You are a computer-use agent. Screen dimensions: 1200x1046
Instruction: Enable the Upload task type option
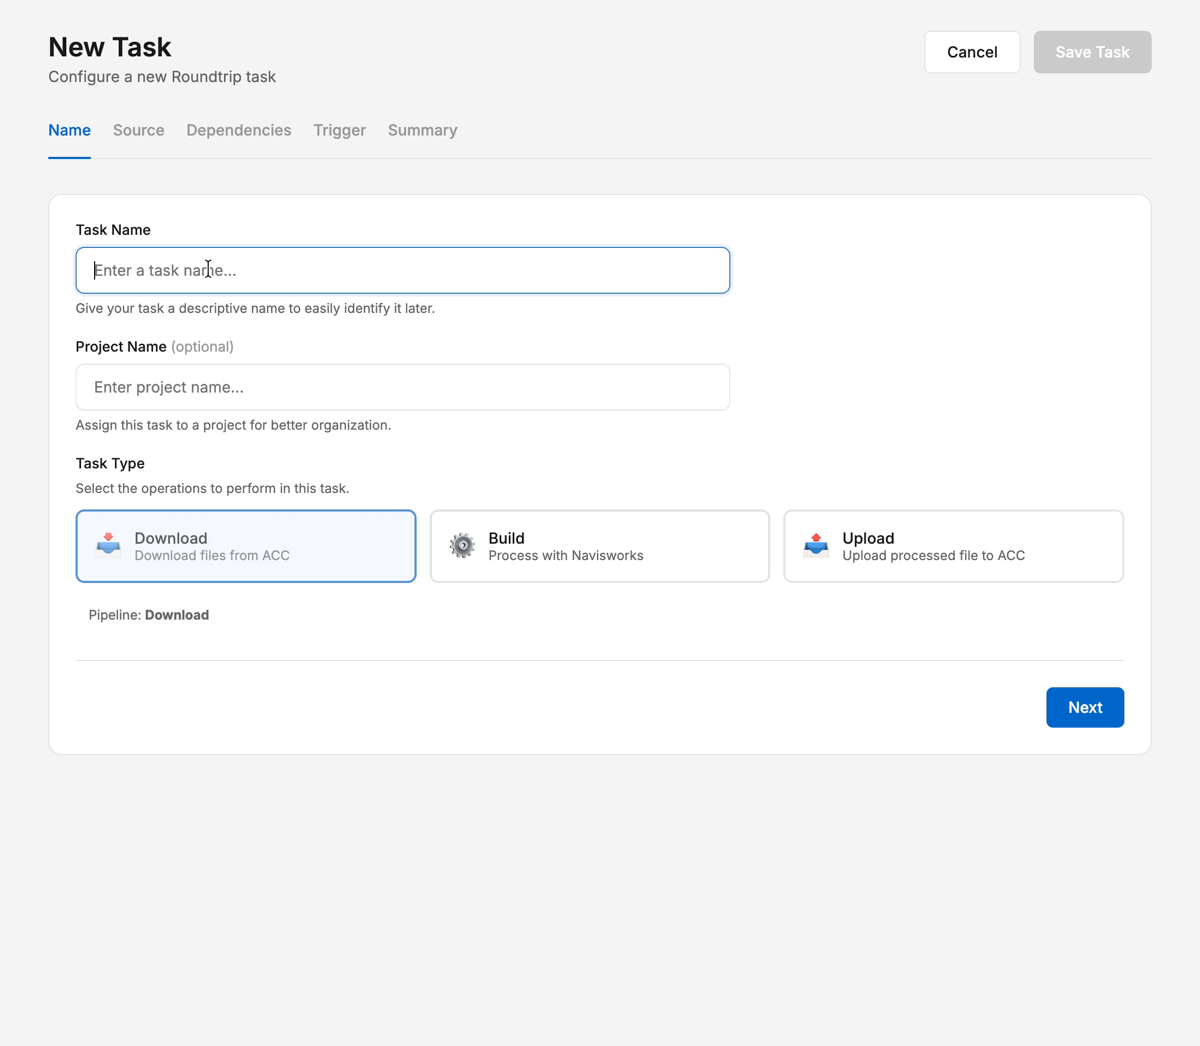(x=953, y=546)
